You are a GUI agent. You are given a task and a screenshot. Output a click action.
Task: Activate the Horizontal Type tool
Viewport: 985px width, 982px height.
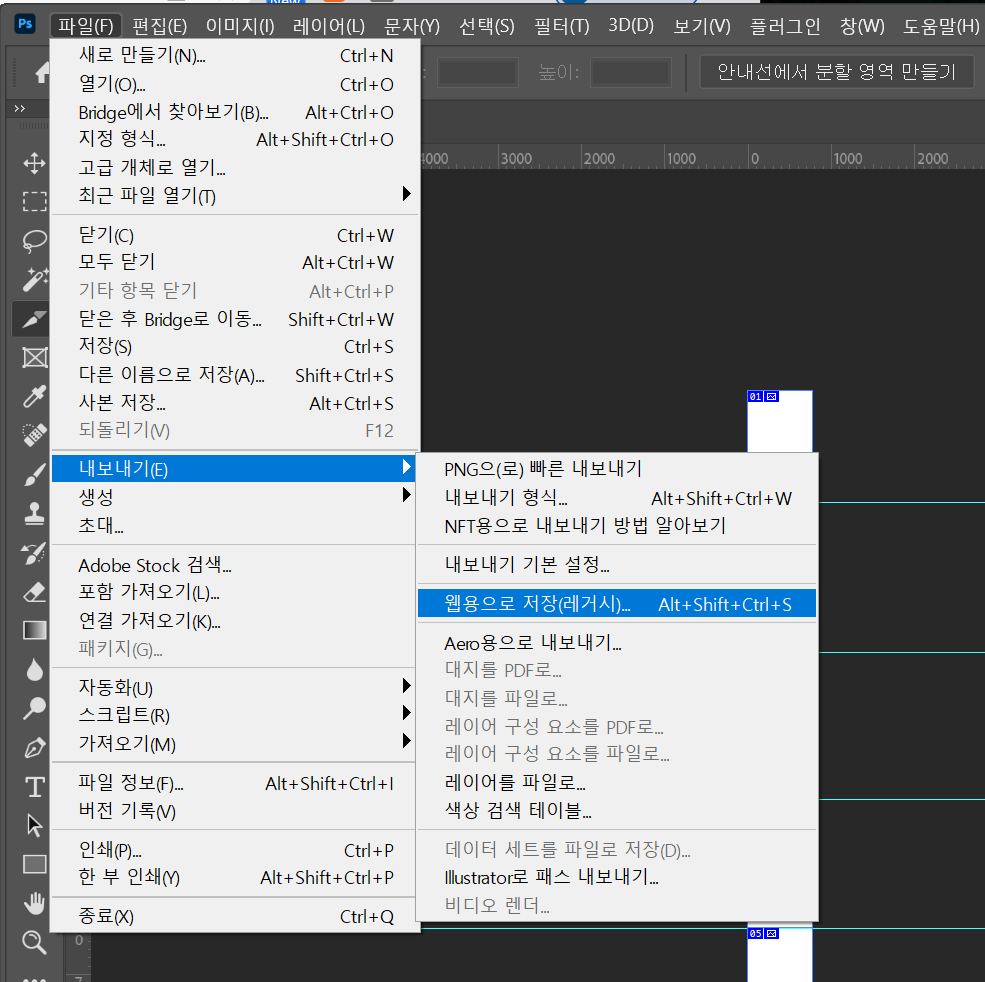[33, 786]
